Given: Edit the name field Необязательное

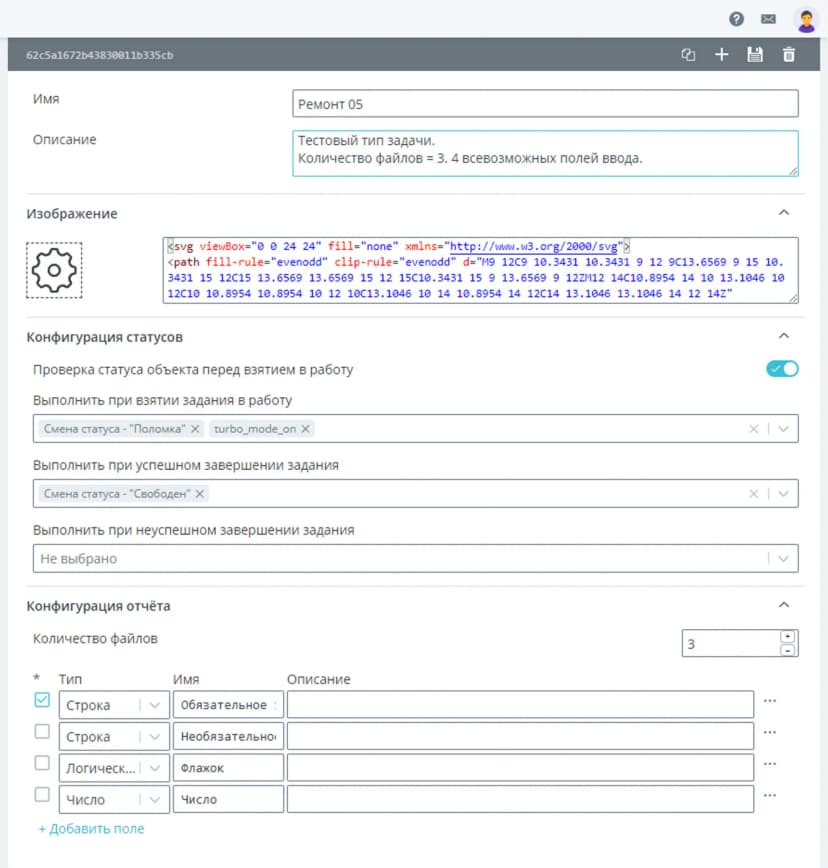Looking at the screenshot, I should [228, 736].
